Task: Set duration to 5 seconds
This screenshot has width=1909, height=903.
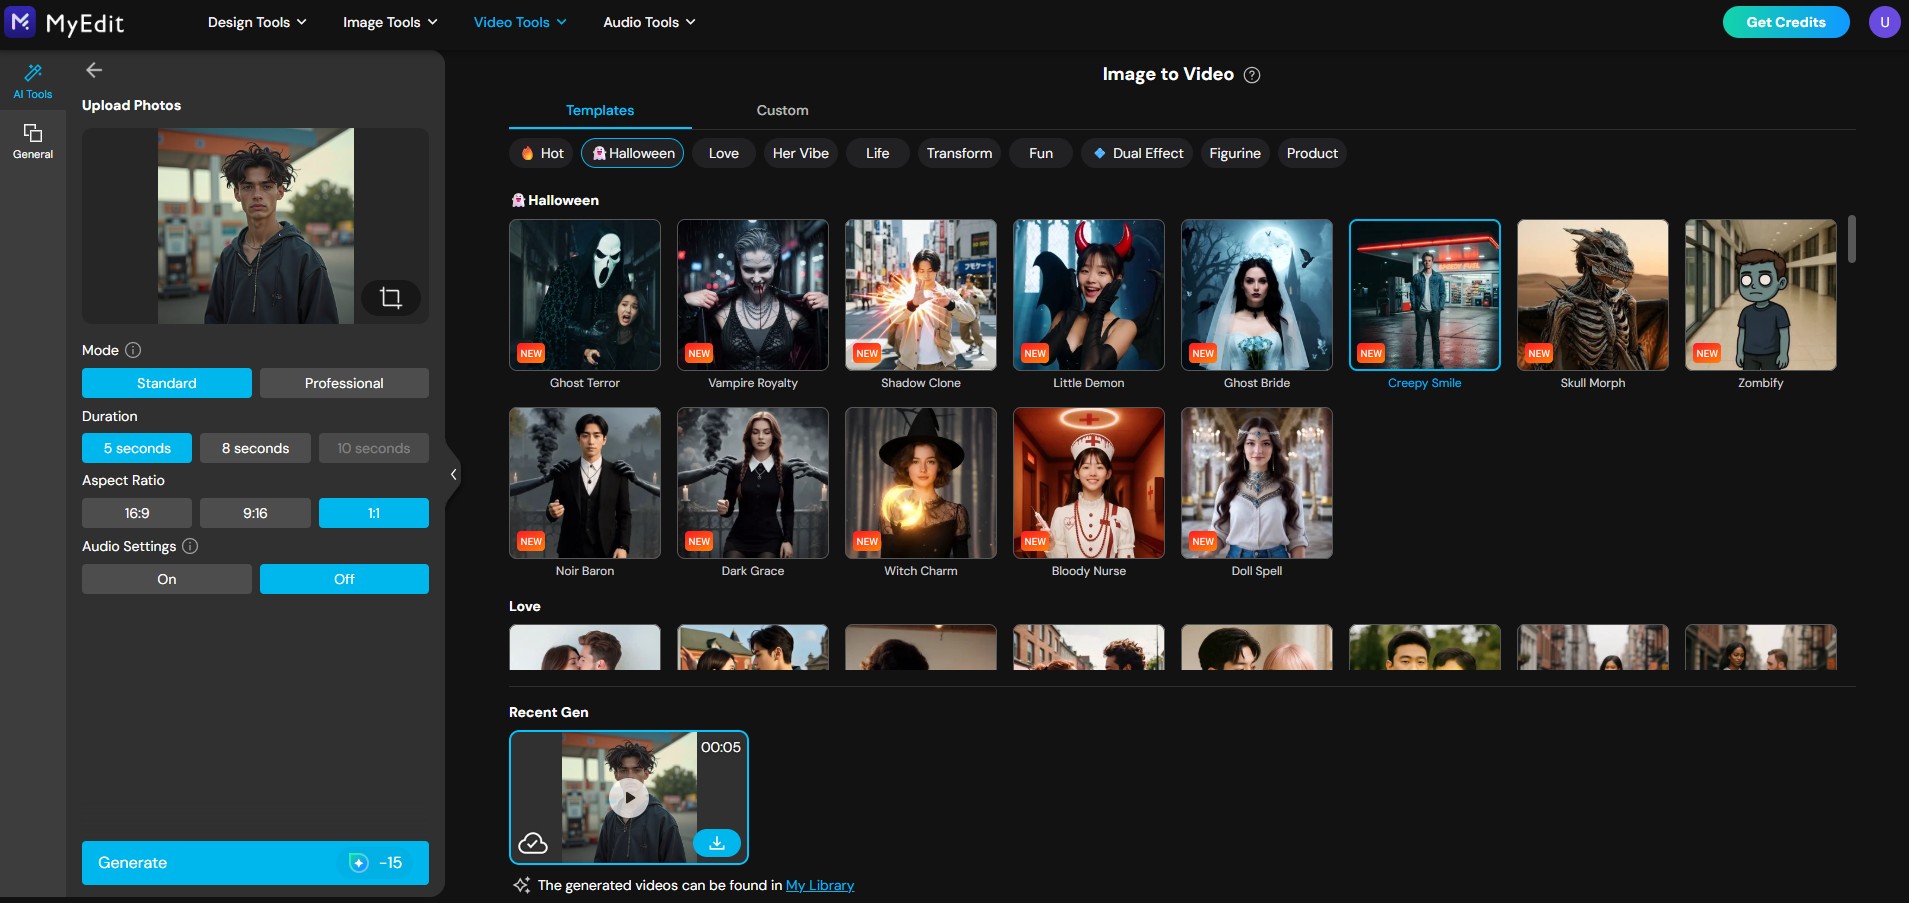Action: [137, 448]
